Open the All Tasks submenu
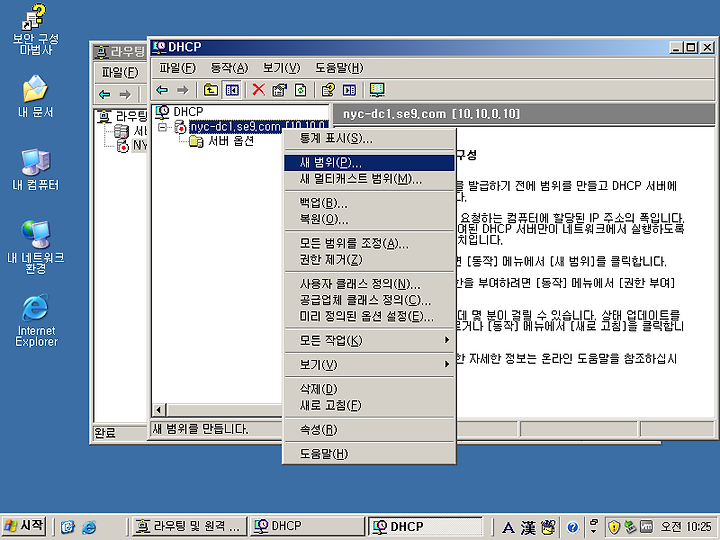720x540 pixels. [369, 340]
